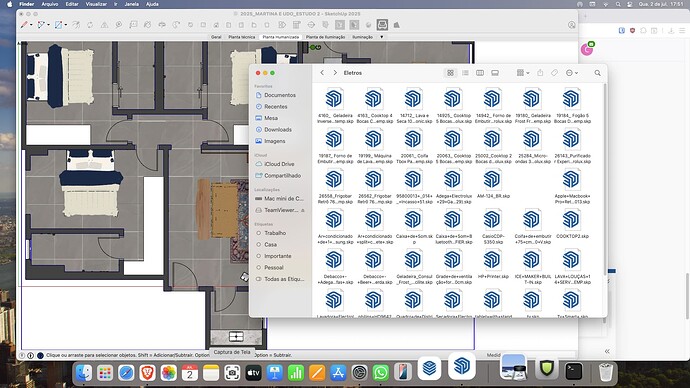Click the Finder share icon

point(540,73)
